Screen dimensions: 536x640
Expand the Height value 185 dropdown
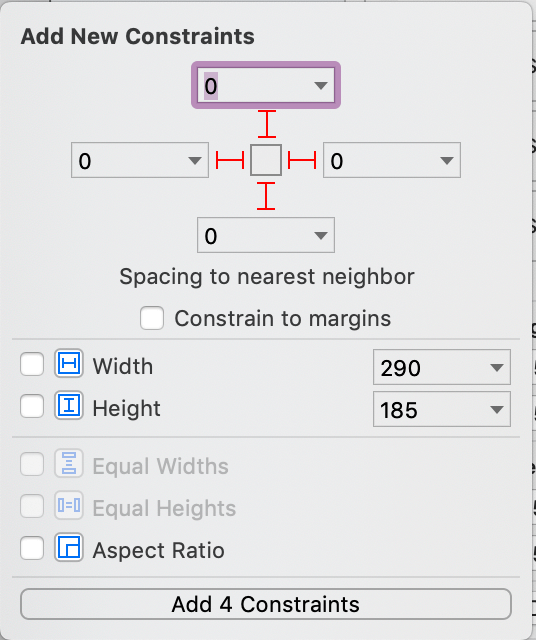point(497,409)
